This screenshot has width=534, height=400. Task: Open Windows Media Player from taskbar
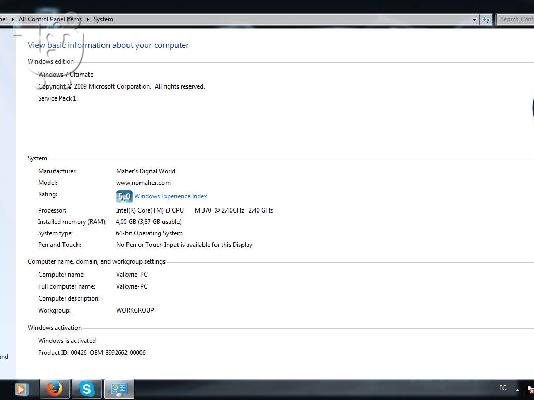coord(21,389)
